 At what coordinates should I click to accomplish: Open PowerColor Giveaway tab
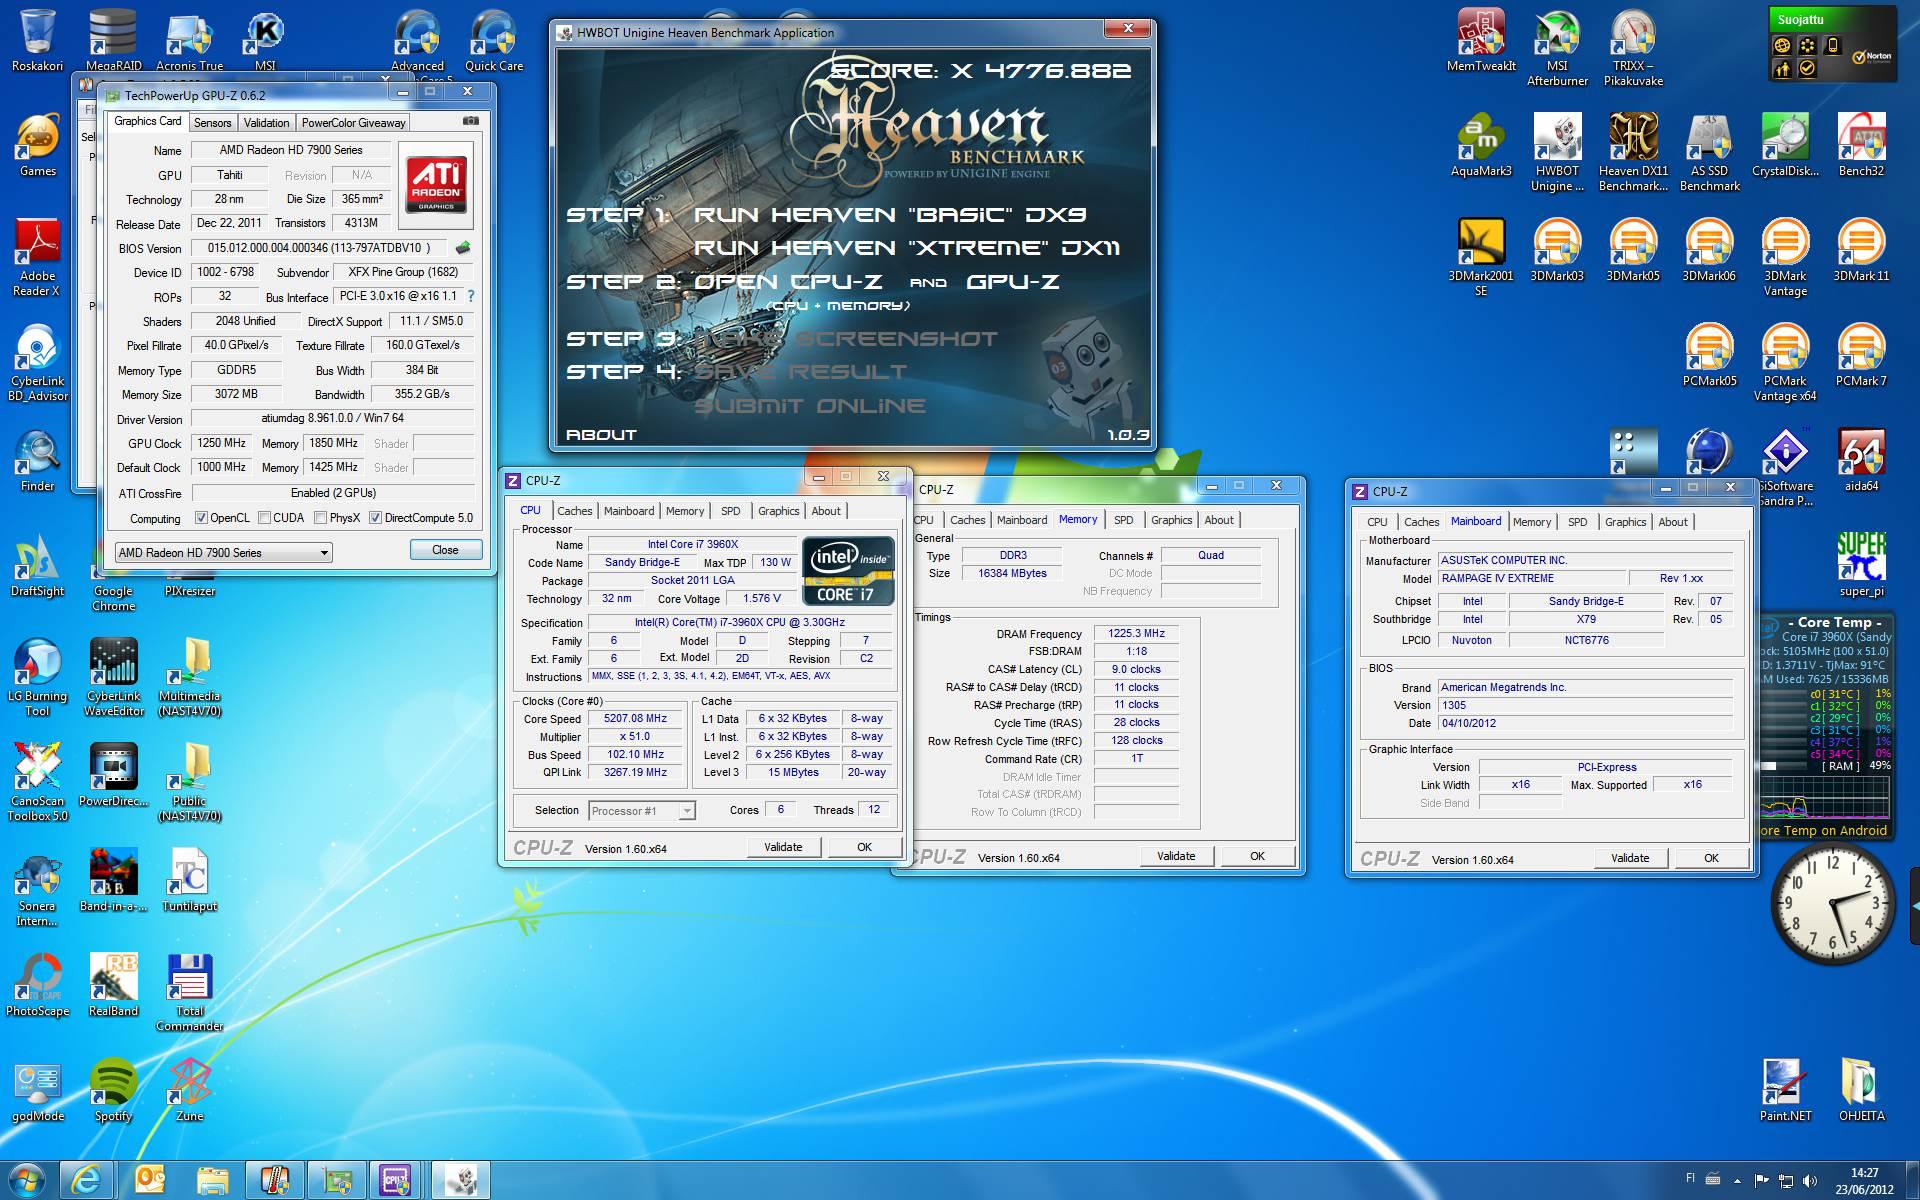click(x=353, y=122)
